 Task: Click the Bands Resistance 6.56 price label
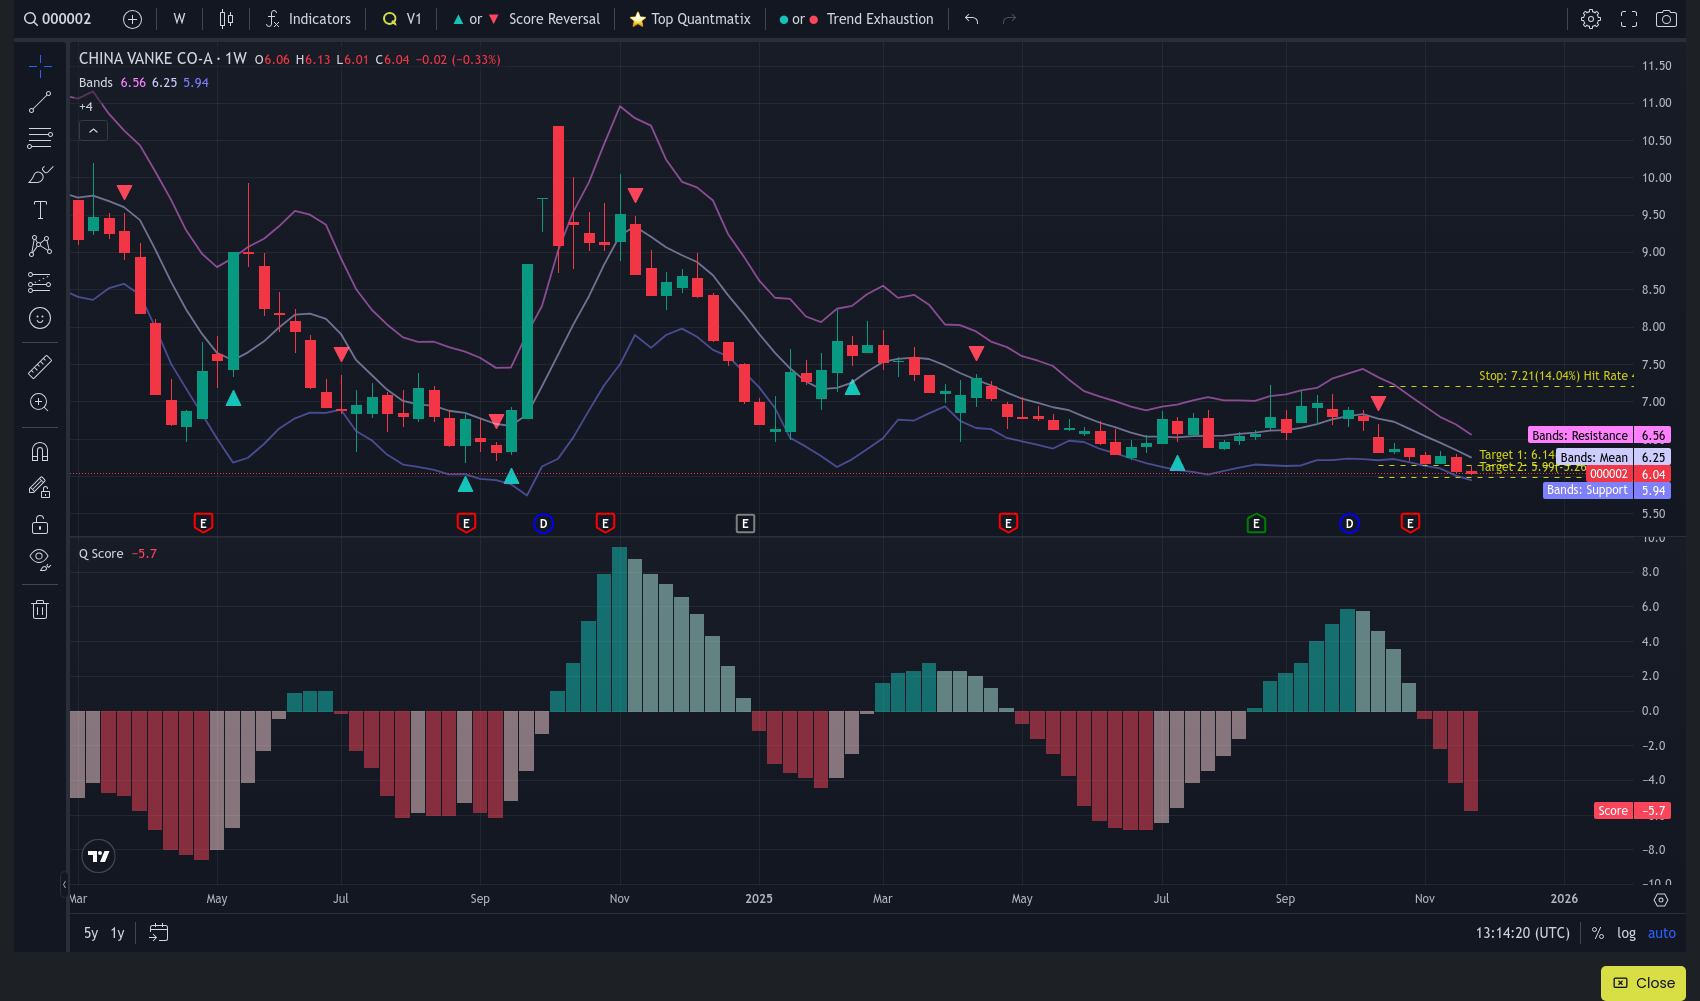[1598, 435]
